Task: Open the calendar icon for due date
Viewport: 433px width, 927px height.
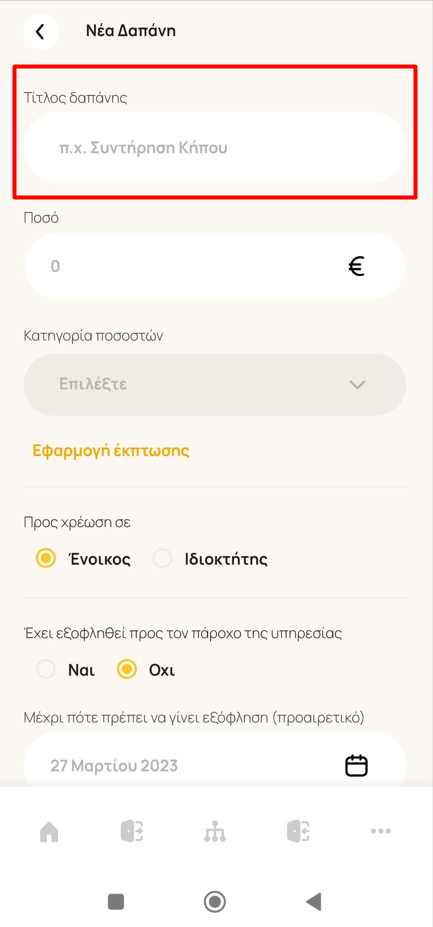Action: point(356,766)
